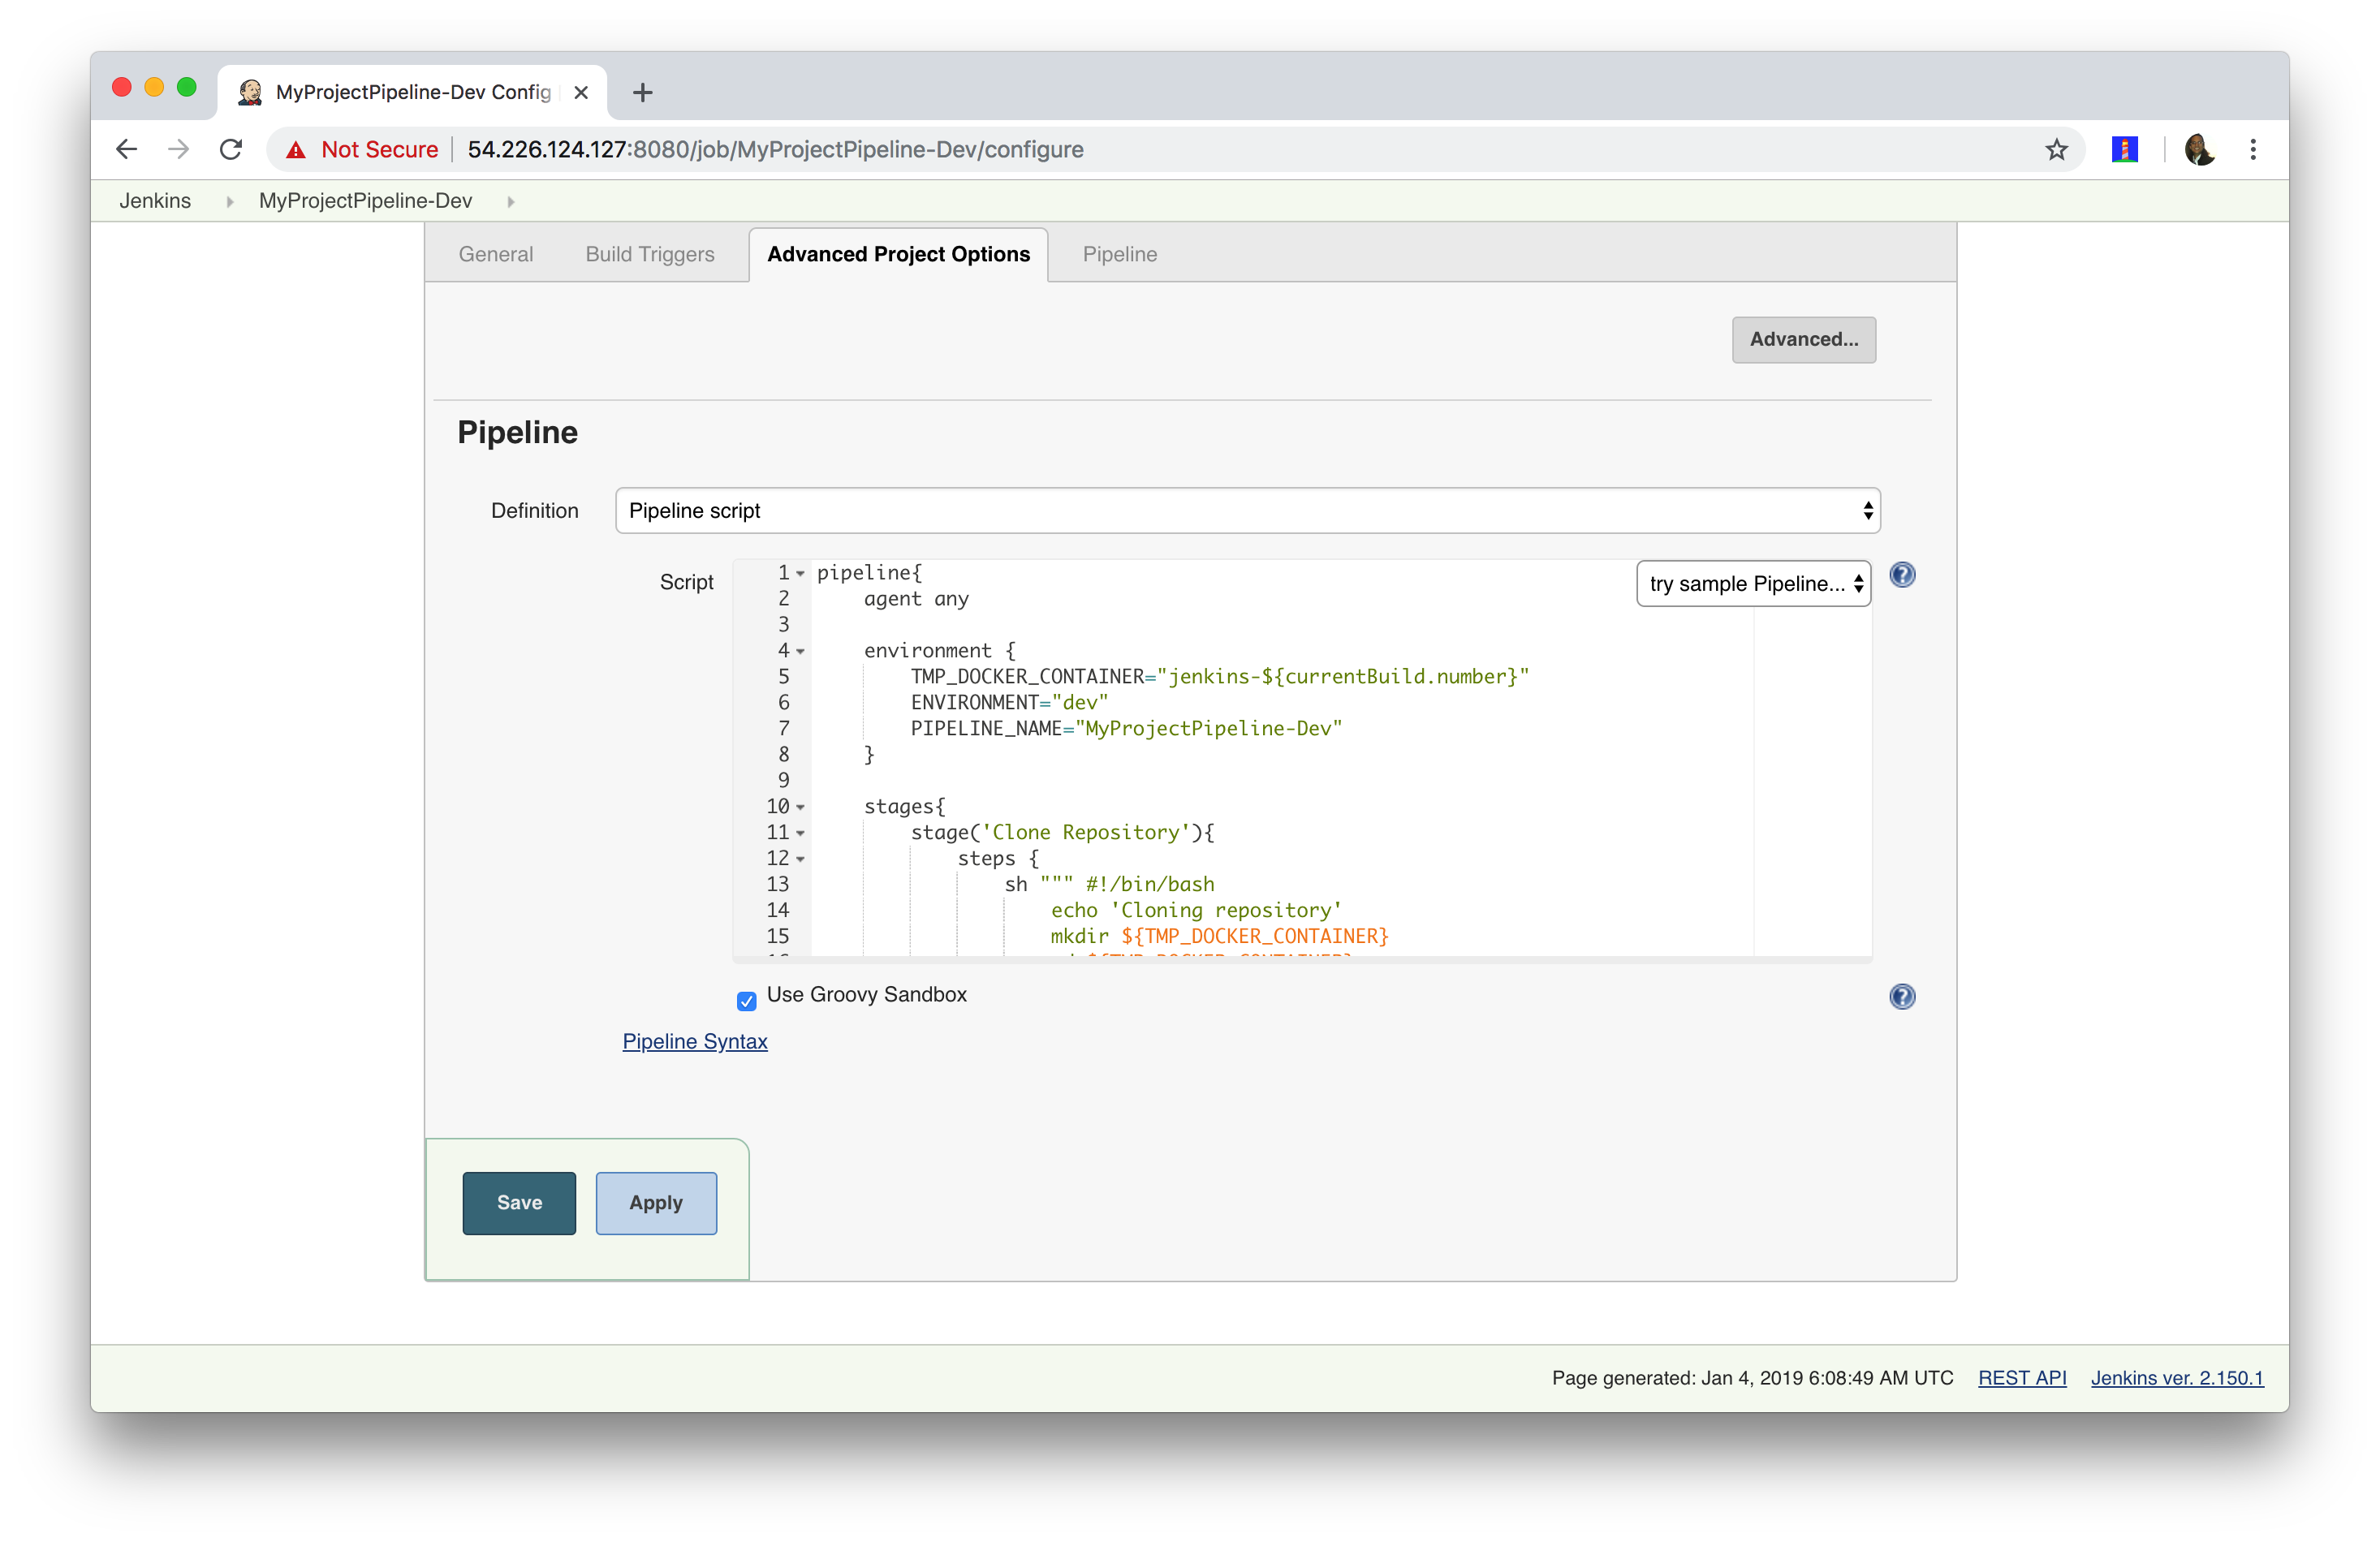Click in script editor on line 2 agent any
2380x1542 pixels.
pyautogui.click(x=916, y=600)
